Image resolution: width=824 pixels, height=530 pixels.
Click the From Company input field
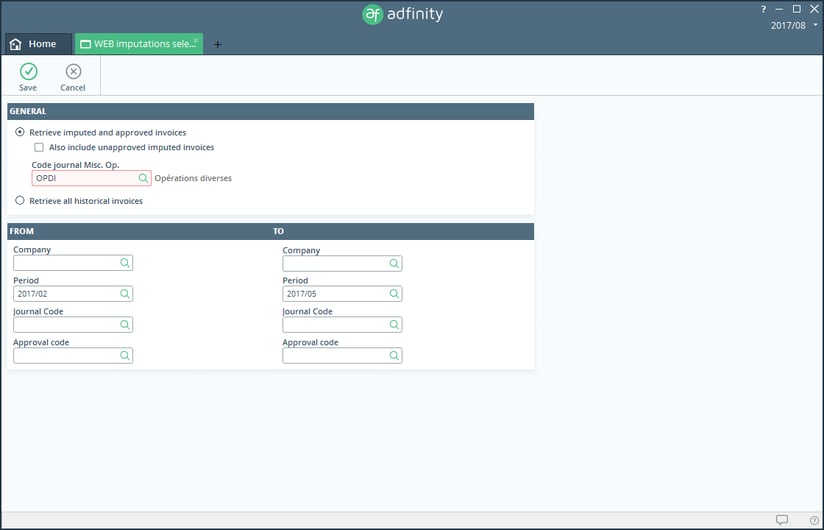(66, 263)
